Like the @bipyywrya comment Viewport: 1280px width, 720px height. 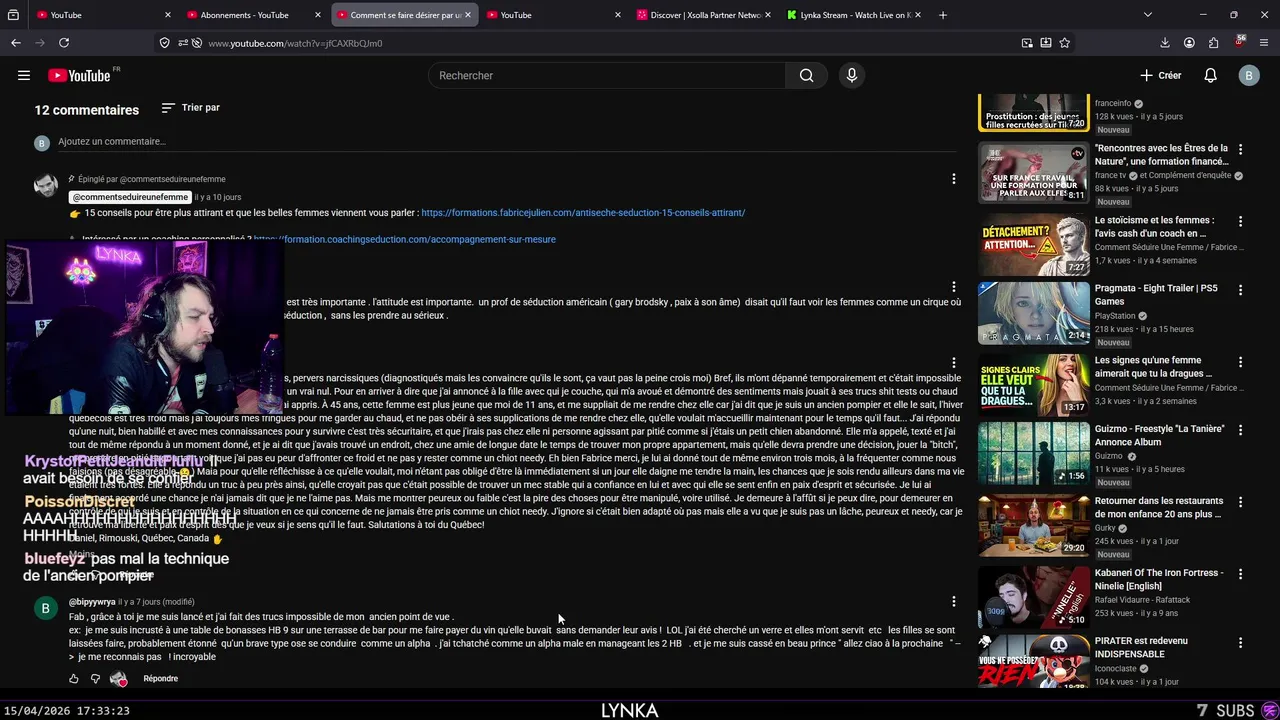pos(73,679)
